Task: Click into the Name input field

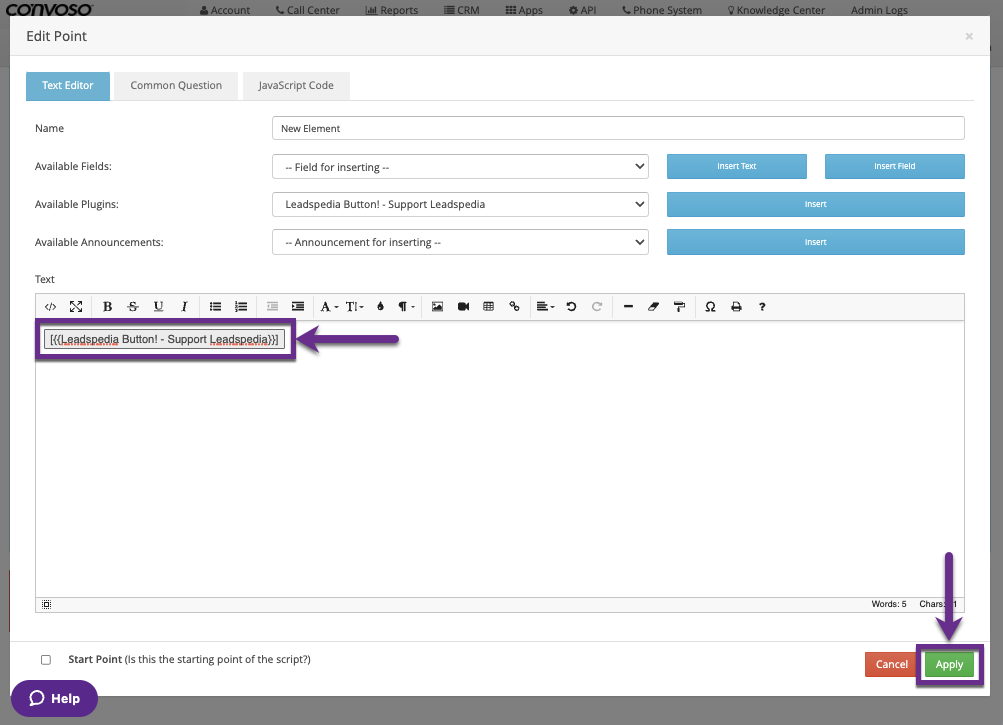Action: pyautogui.click(x=617, y=129)
